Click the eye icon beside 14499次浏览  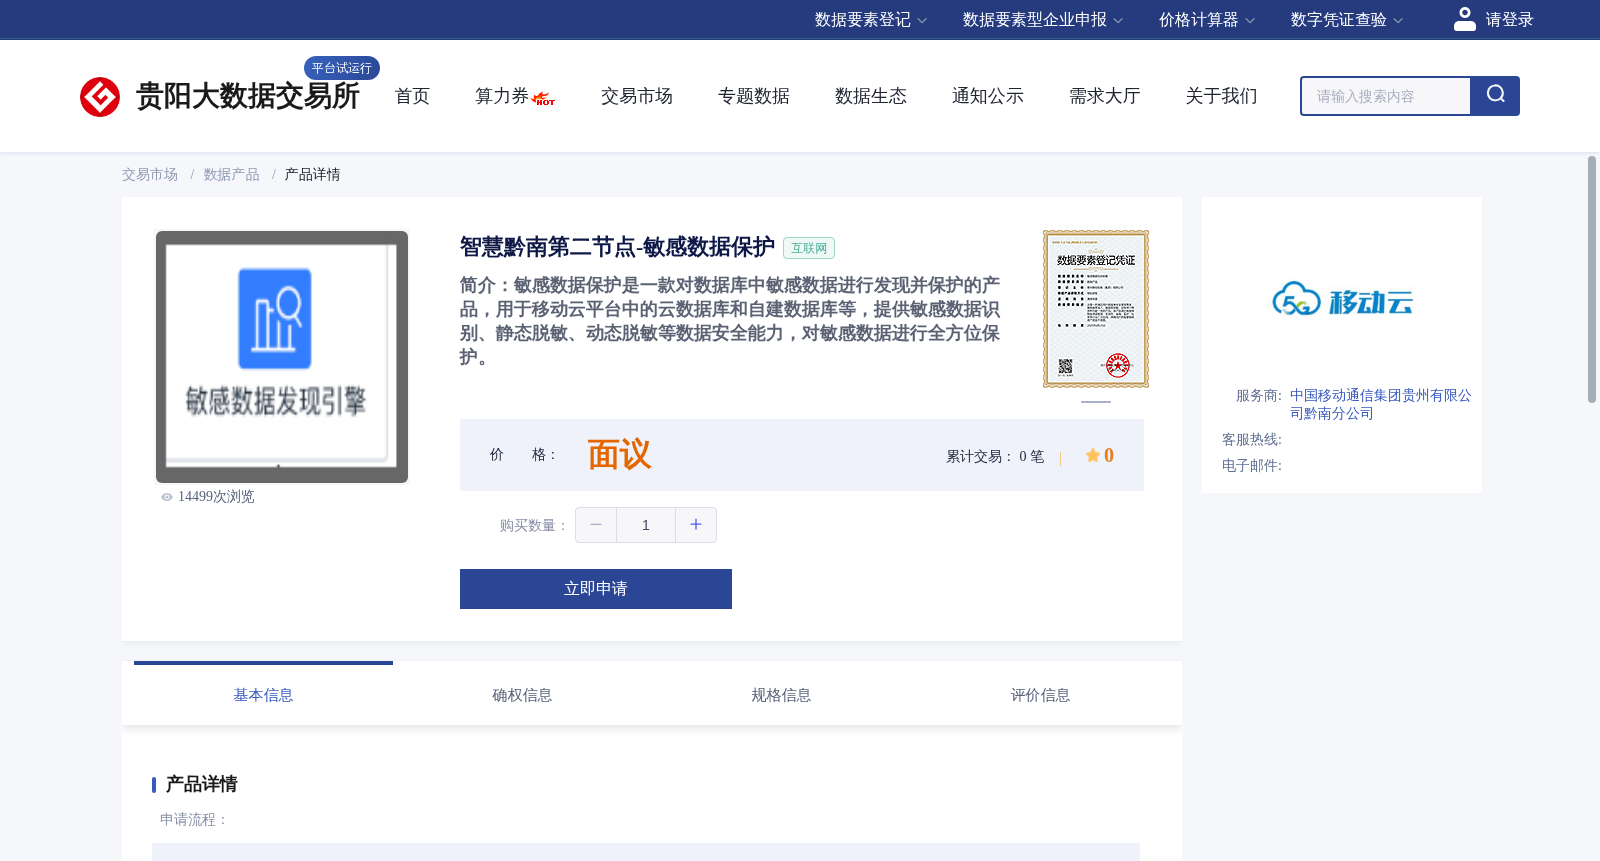coord(167,497)
